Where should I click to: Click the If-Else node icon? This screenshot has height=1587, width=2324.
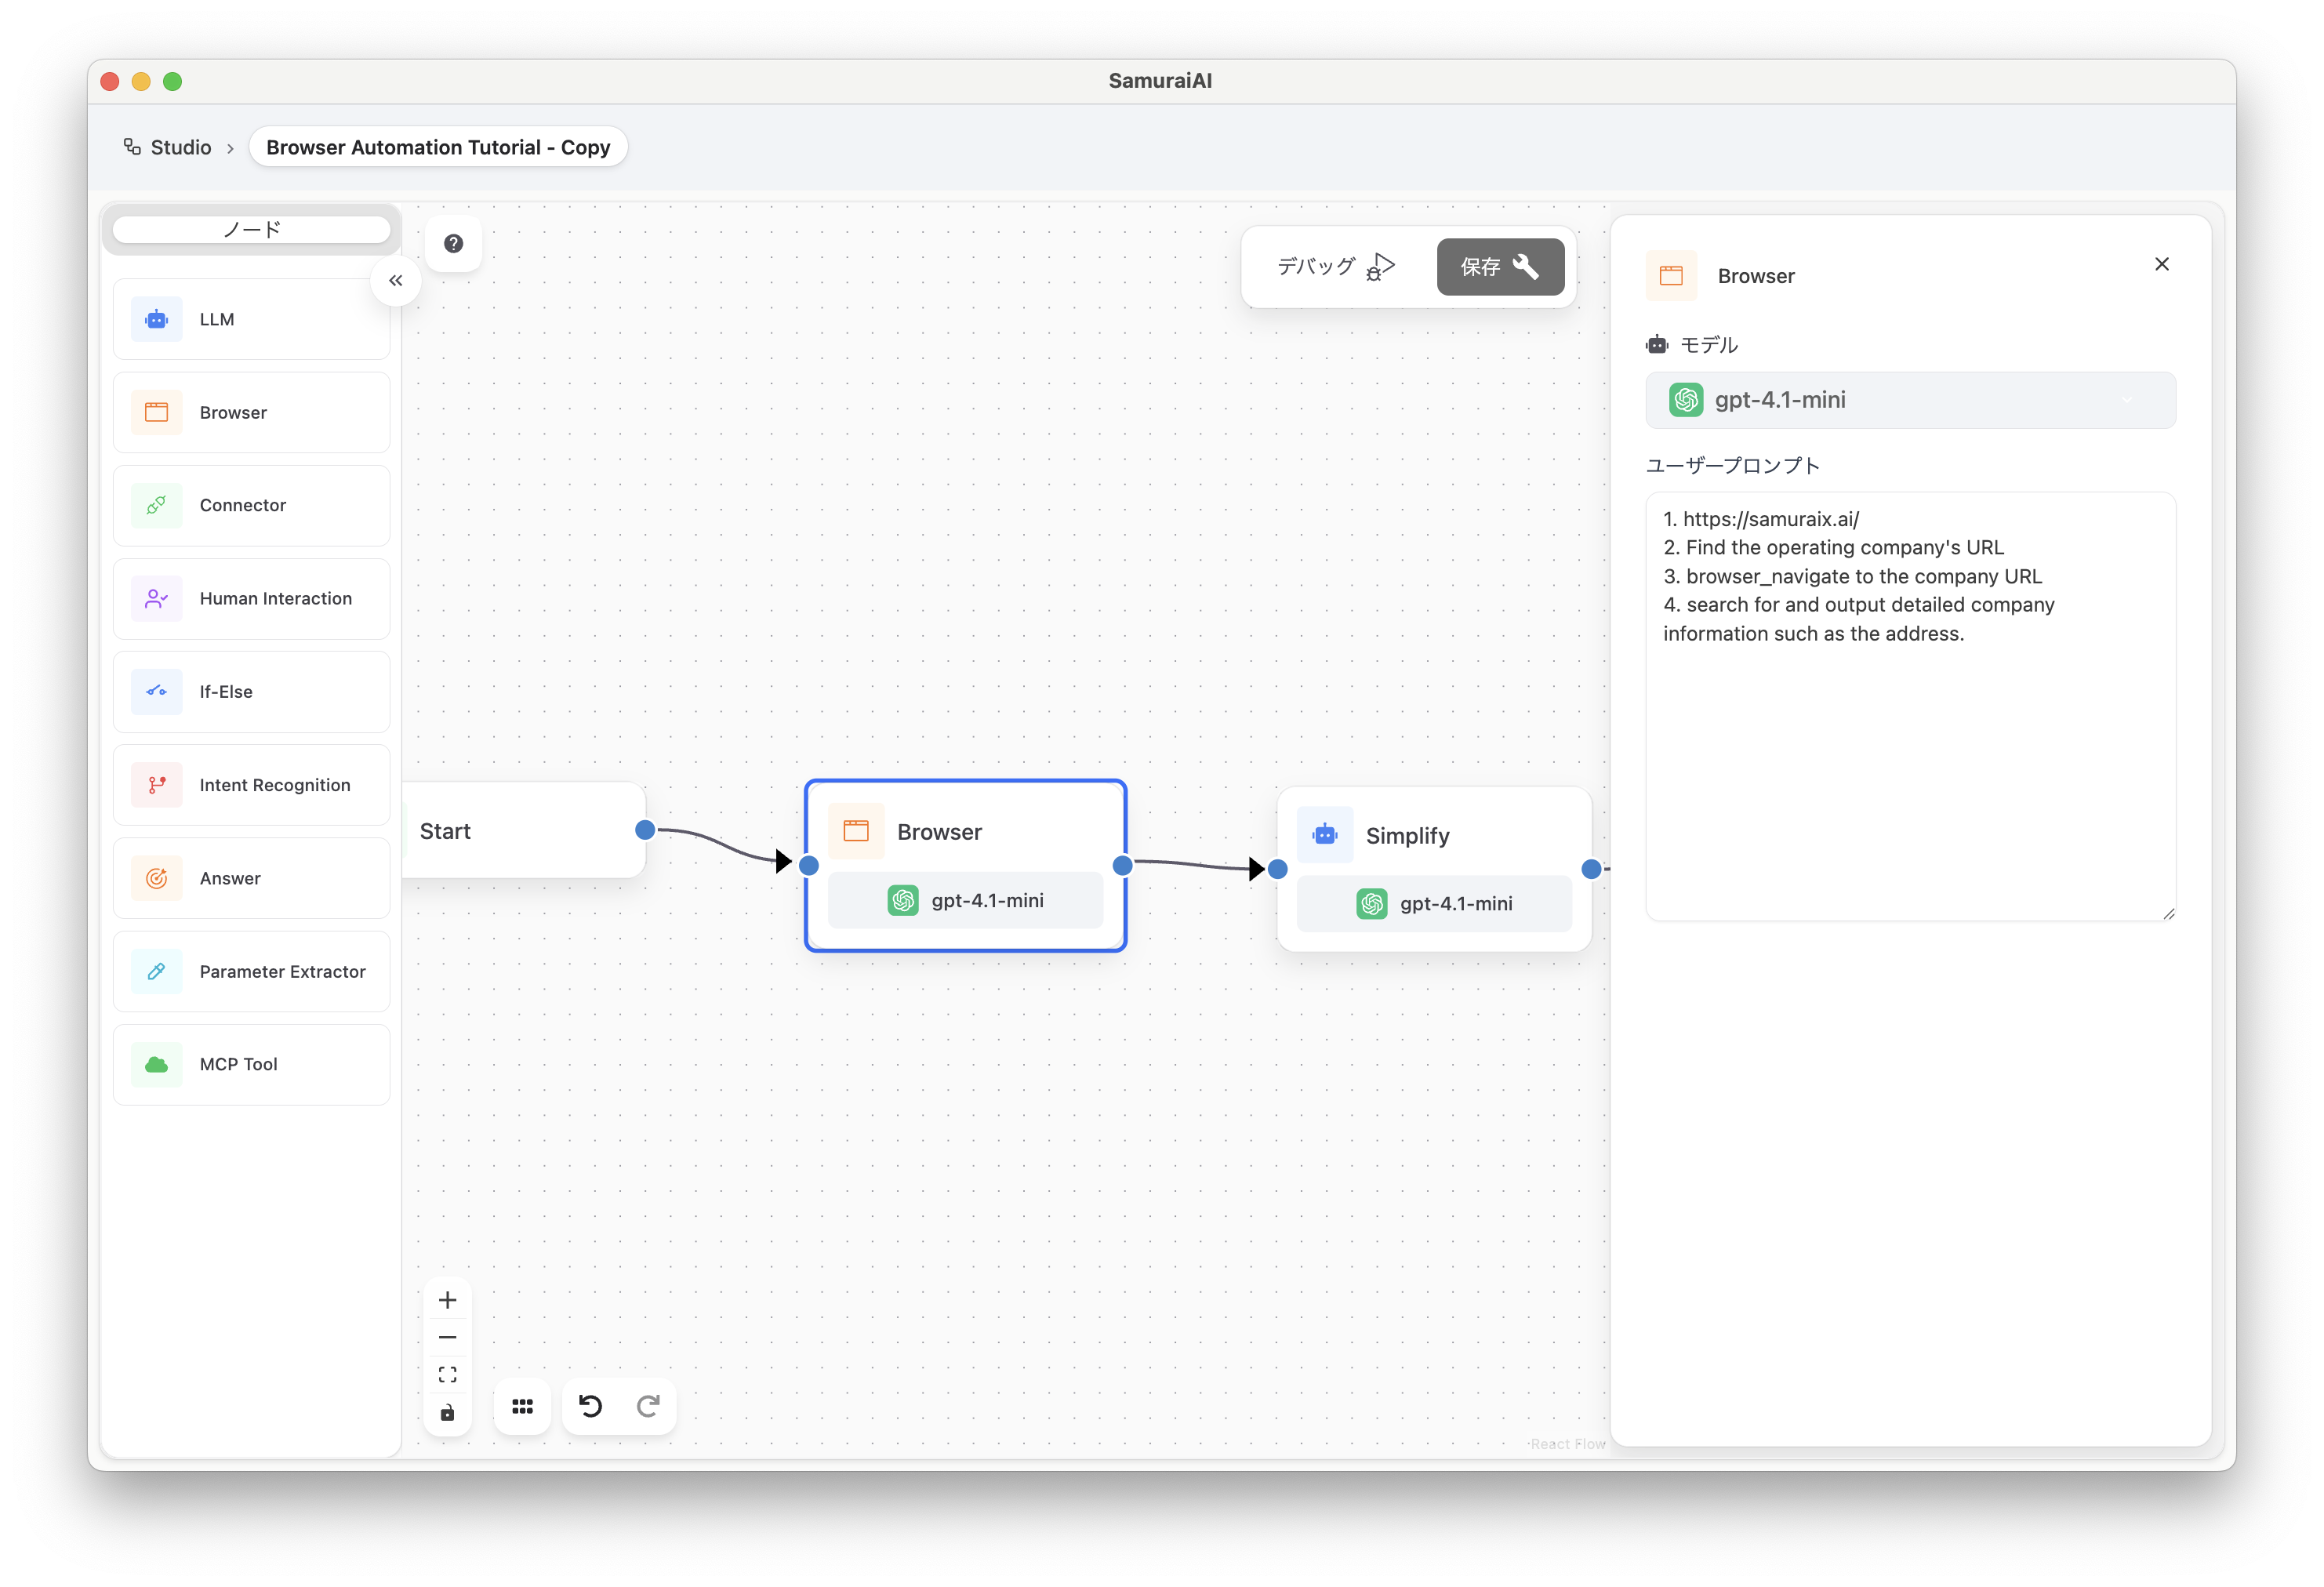156,691
